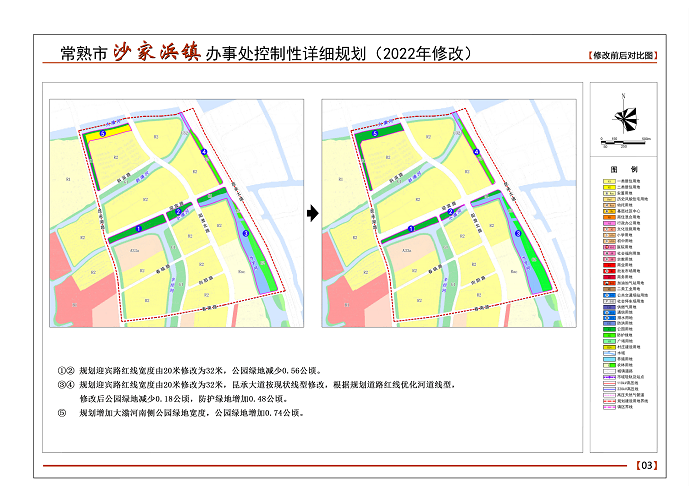Click marker 4 on the right map
The height and width of the screenshot is (494, 700).
point(476,152)
